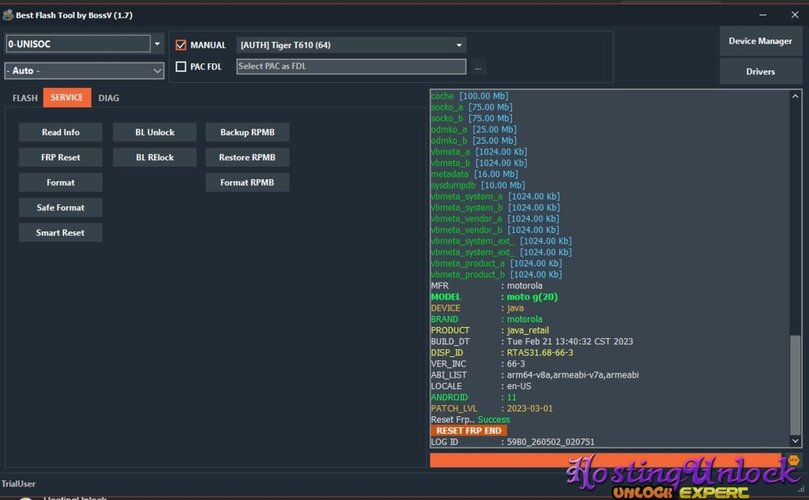Click the metadata [16.00 Mb] log line
809x500 pixels.
[474, 174]
